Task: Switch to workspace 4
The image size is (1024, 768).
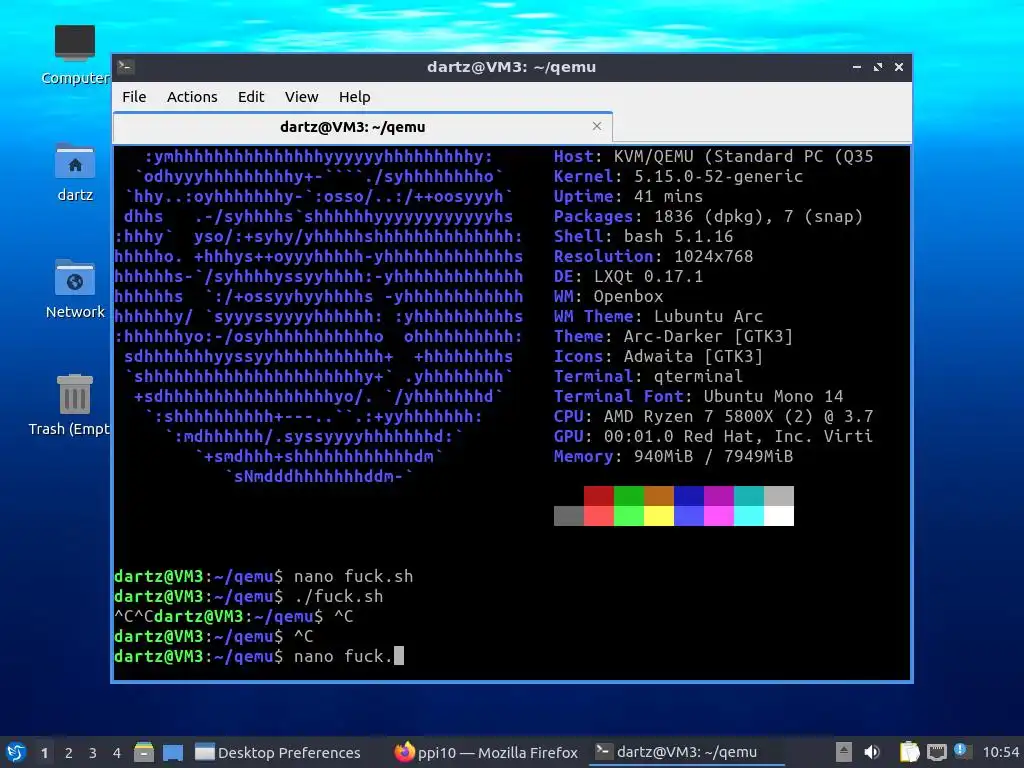Action: coord(117,753)
